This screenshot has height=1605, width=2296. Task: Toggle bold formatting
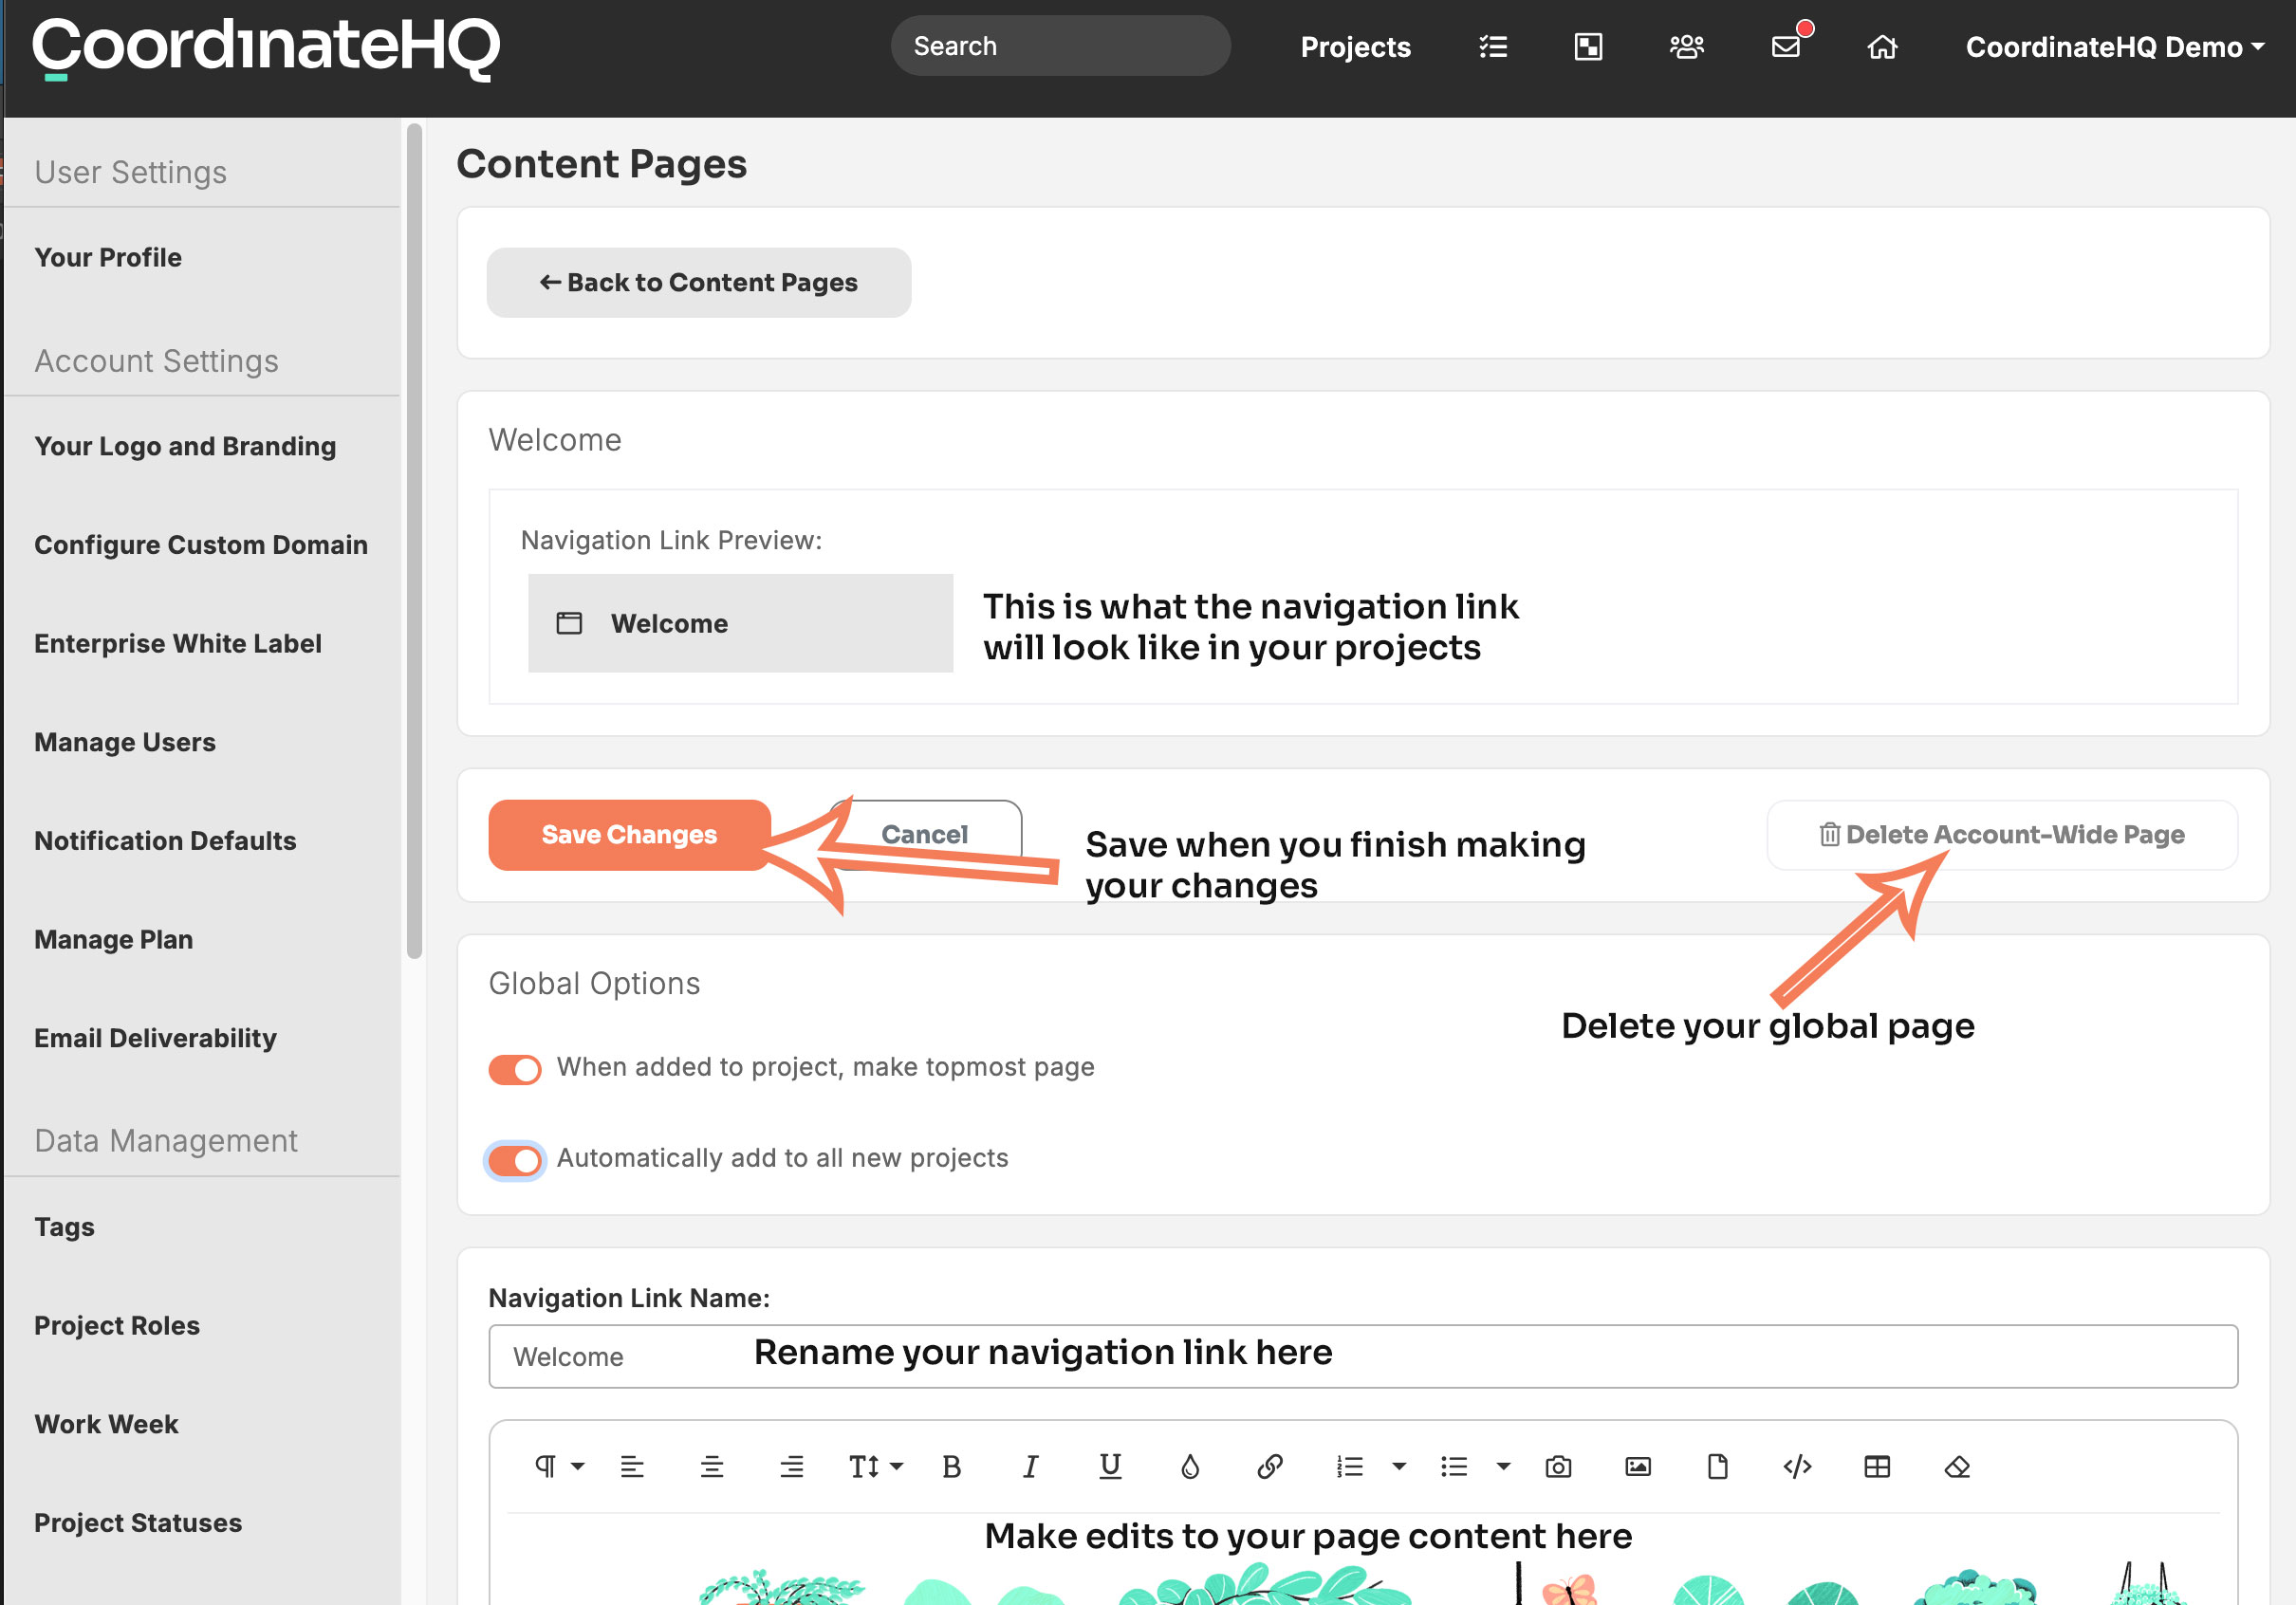point(951,1466)
